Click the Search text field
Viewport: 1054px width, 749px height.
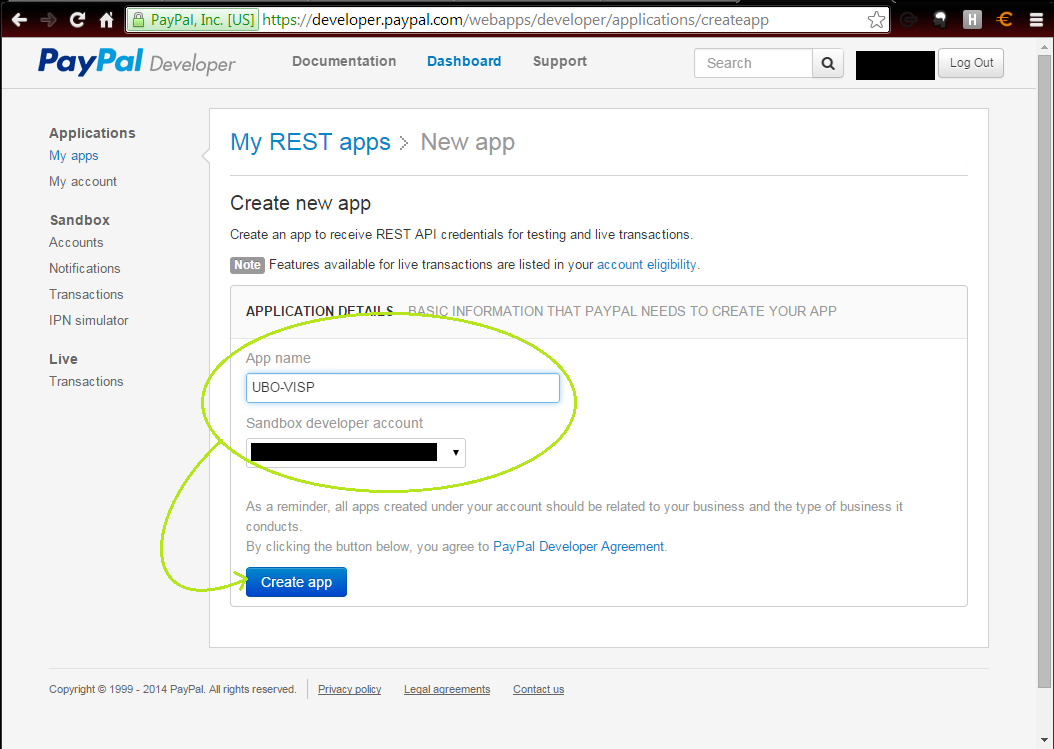754,63
